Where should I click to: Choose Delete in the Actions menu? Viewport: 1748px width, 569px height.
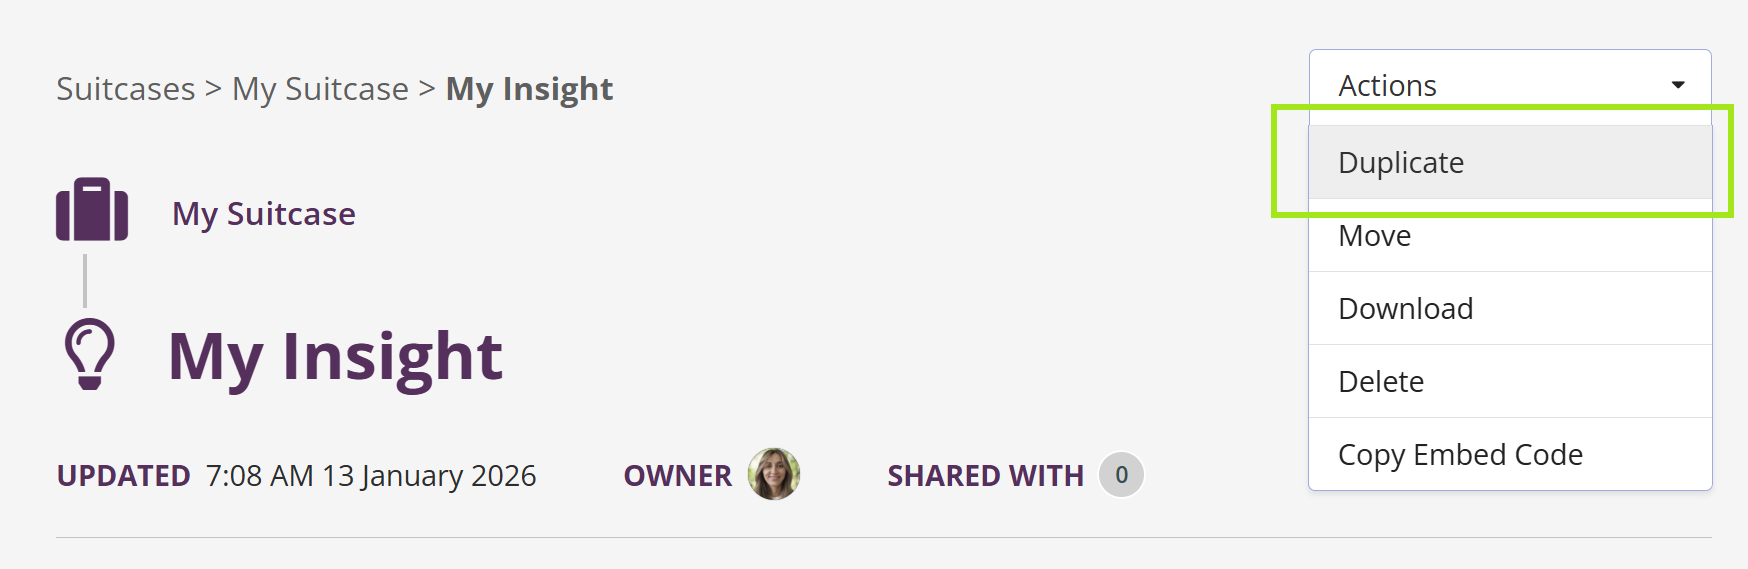coord(1381,382)
